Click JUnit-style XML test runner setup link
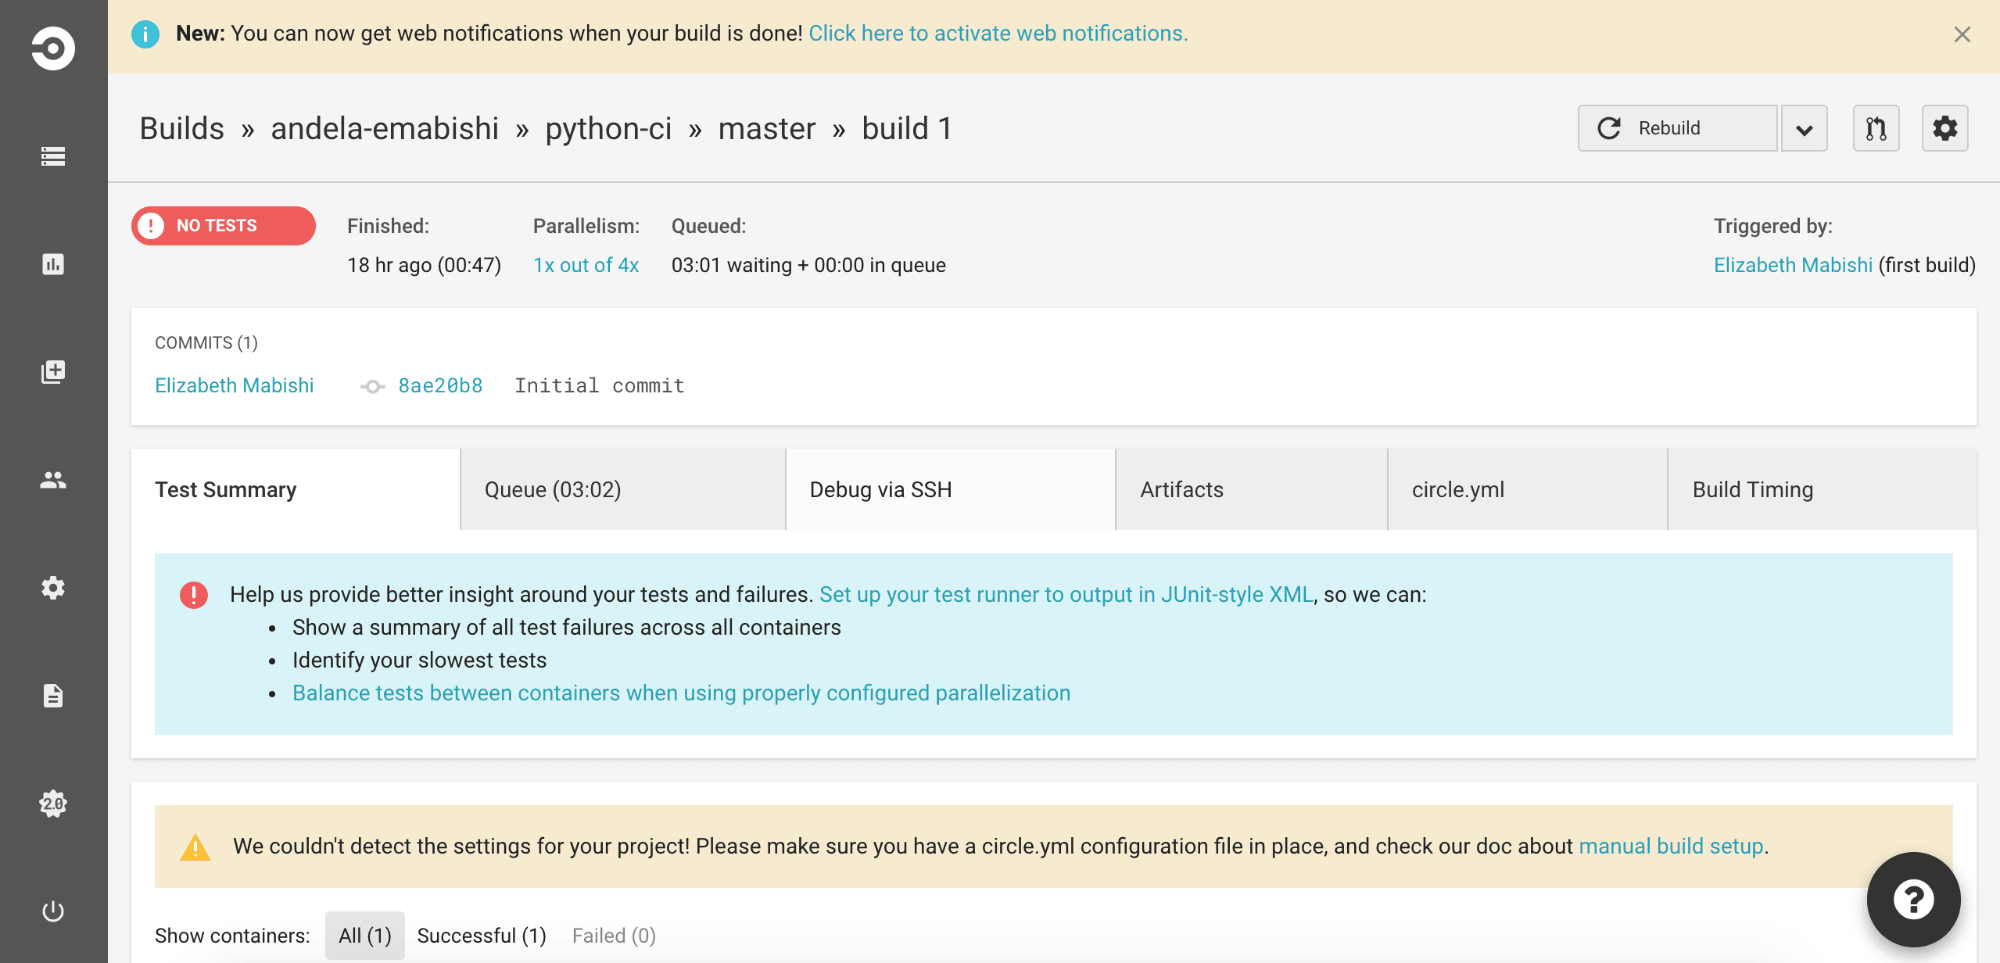 (1066, 594)
